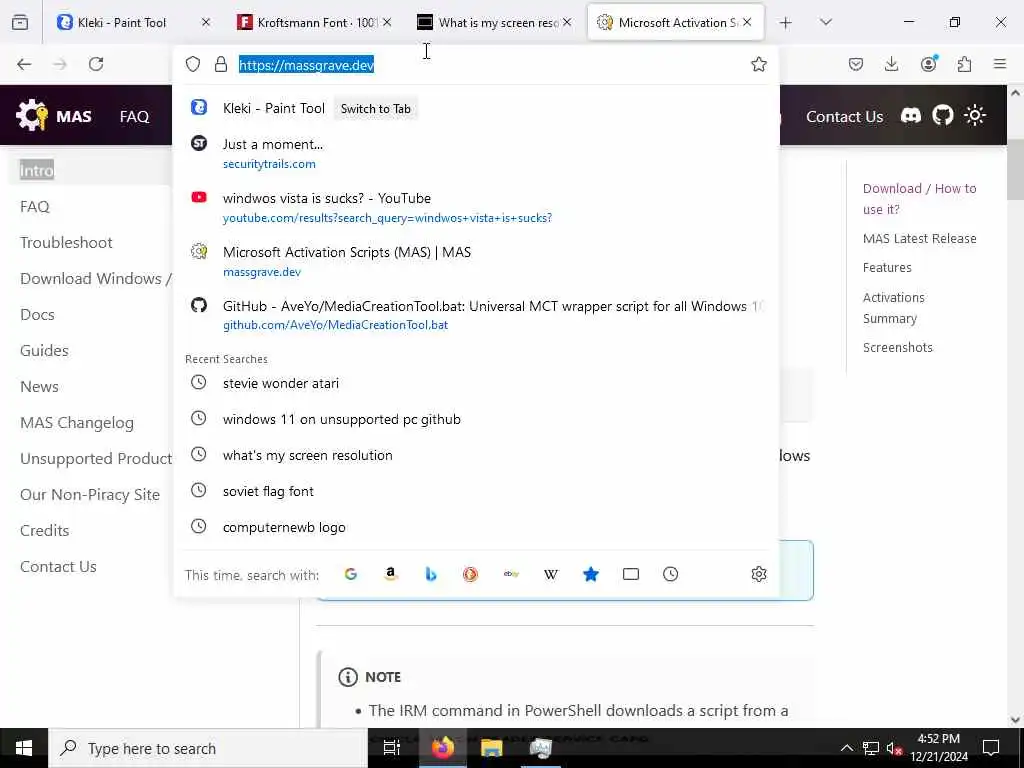Click taskbar Type here to search box

[x=208, y=748]
